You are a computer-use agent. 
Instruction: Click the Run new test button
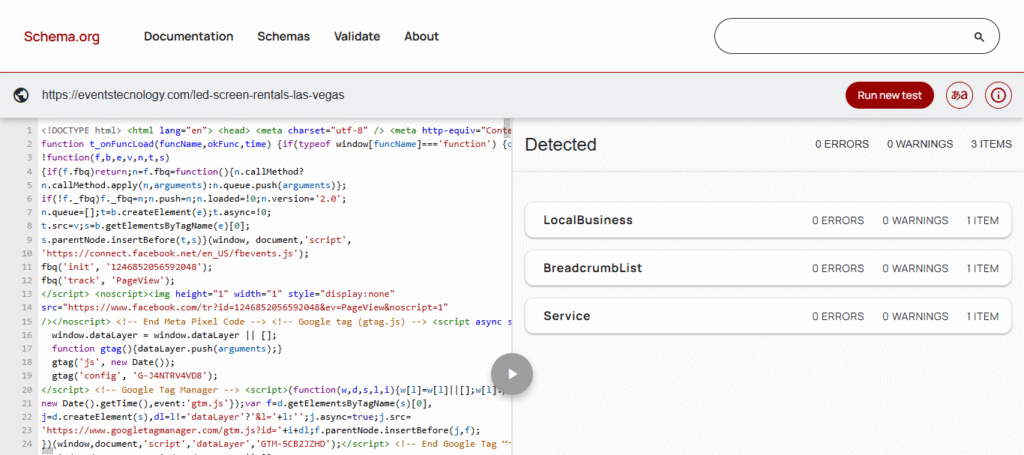(889, 95)
